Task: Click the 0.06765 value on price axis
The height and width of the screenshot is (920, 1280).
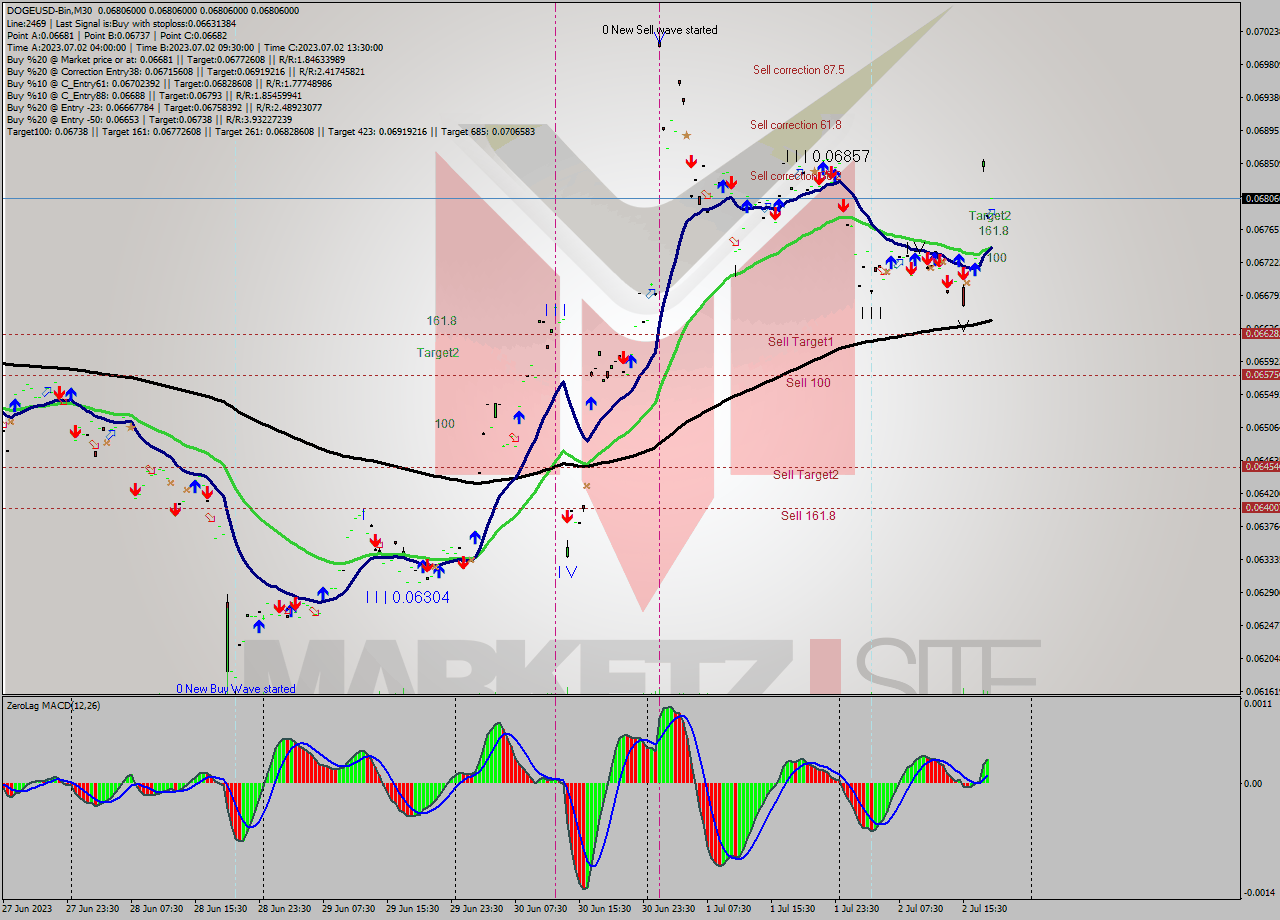Action: tap(1262, 229)
